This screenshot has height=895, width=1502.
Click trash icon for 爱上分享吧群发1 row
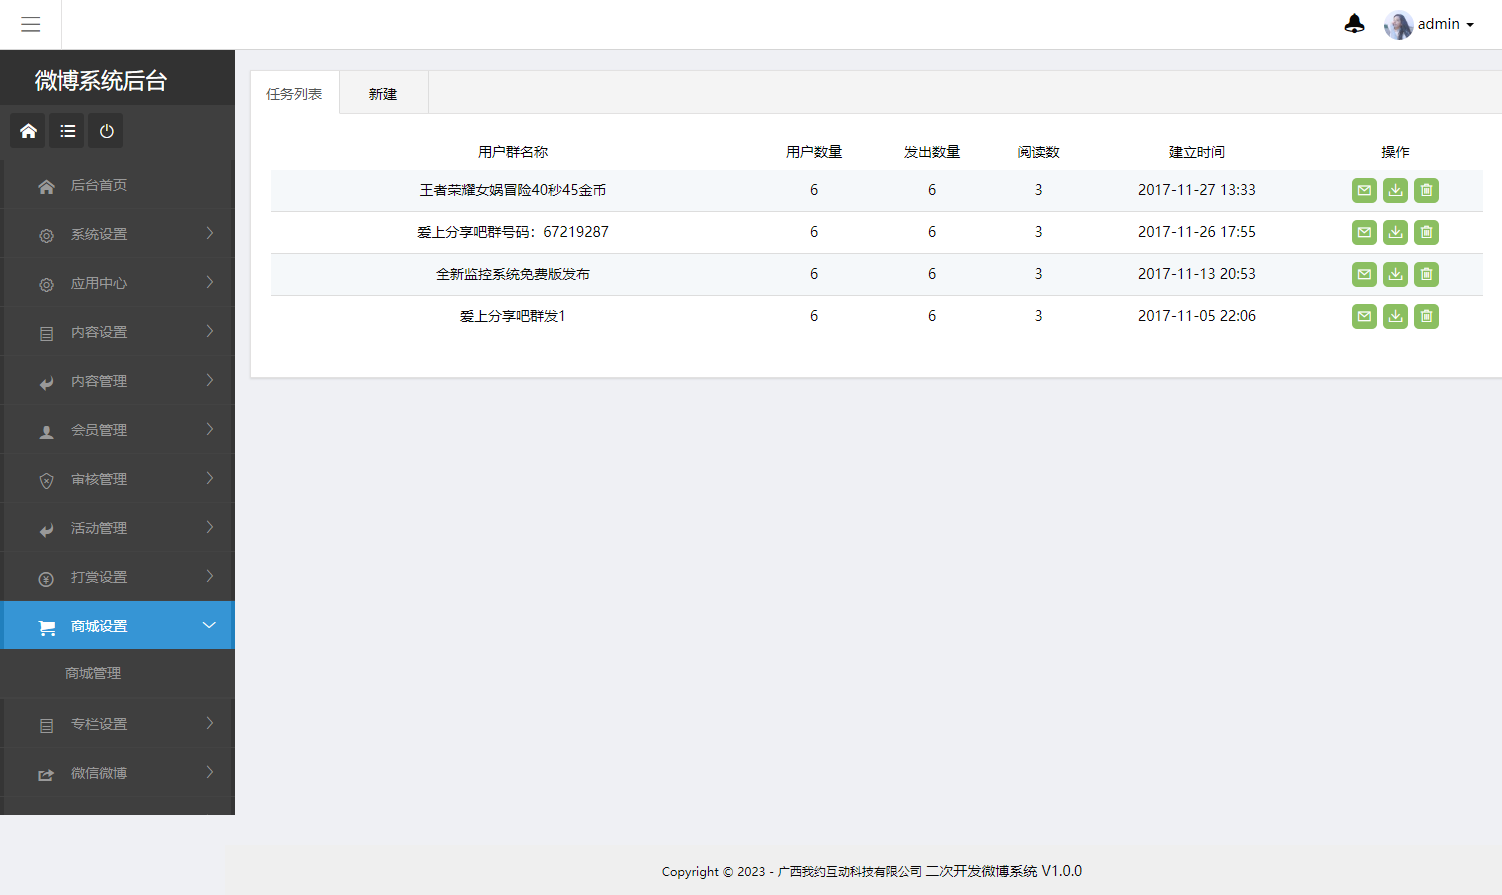(x=1426, y=316)
